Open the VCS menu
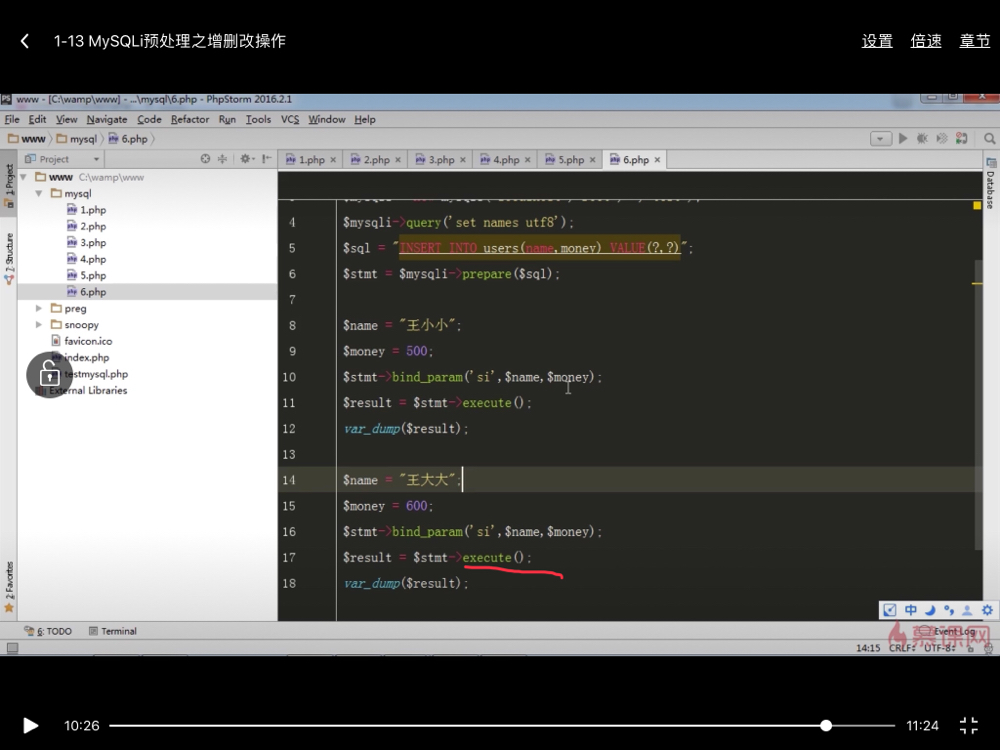The height and width of the screenshot is (751, 1001). point(290,119)
